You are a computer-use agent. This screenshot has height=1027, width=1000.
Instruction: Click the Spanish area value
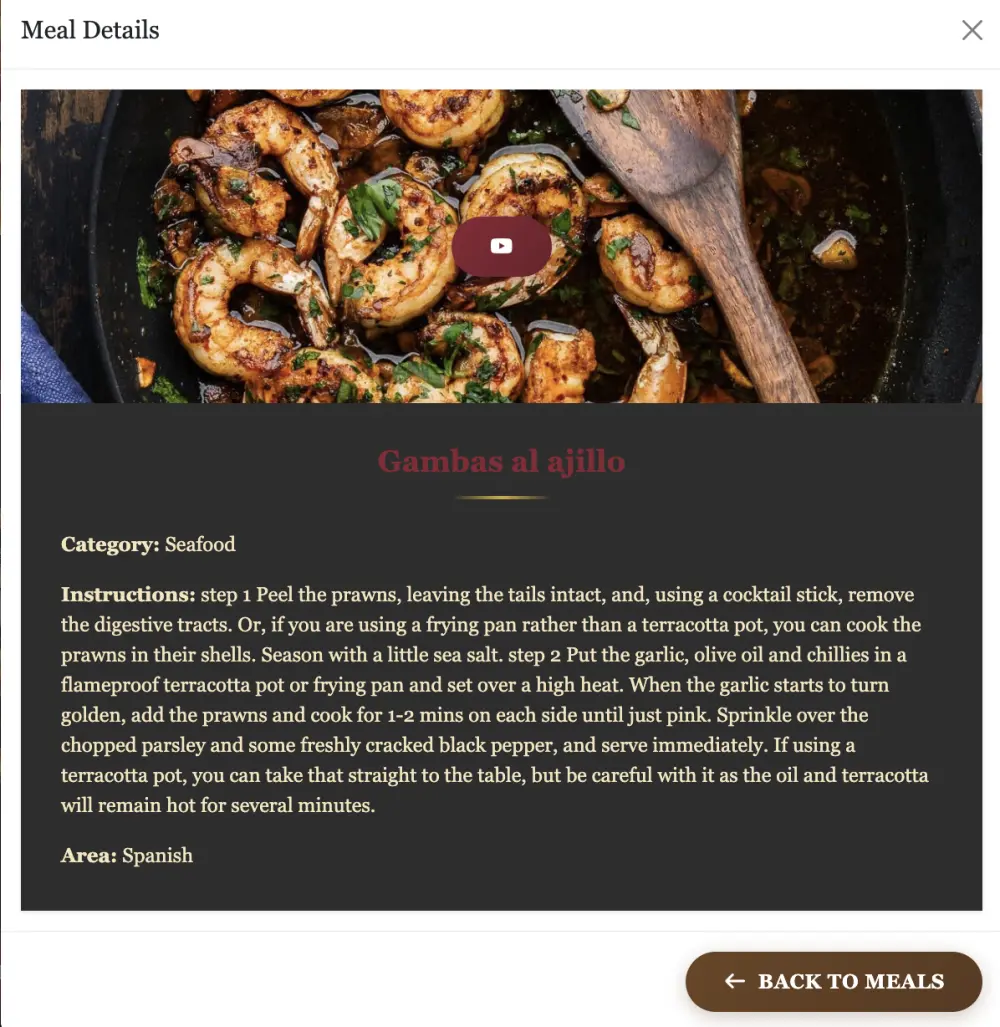tap(158, 855)
